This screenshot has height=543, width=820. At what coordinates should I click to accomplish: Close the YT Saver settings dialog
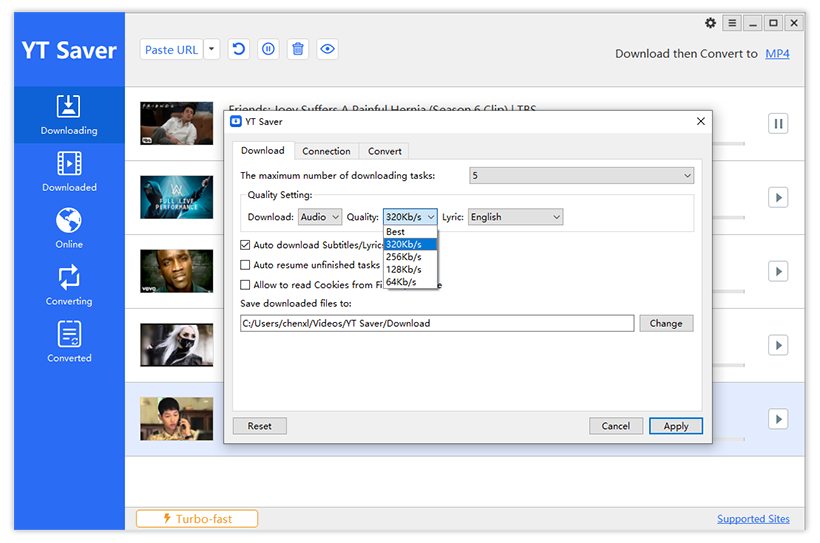[701, 121]
